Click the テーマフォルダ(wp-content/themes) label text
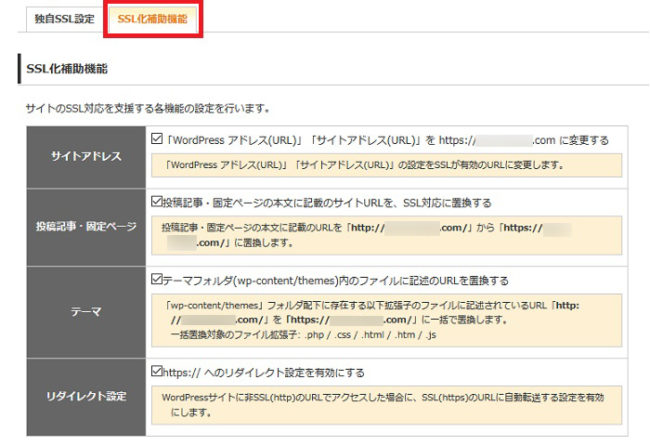Image resolution: width=650 pixels, height=445 pixels. tap(335, 281)
